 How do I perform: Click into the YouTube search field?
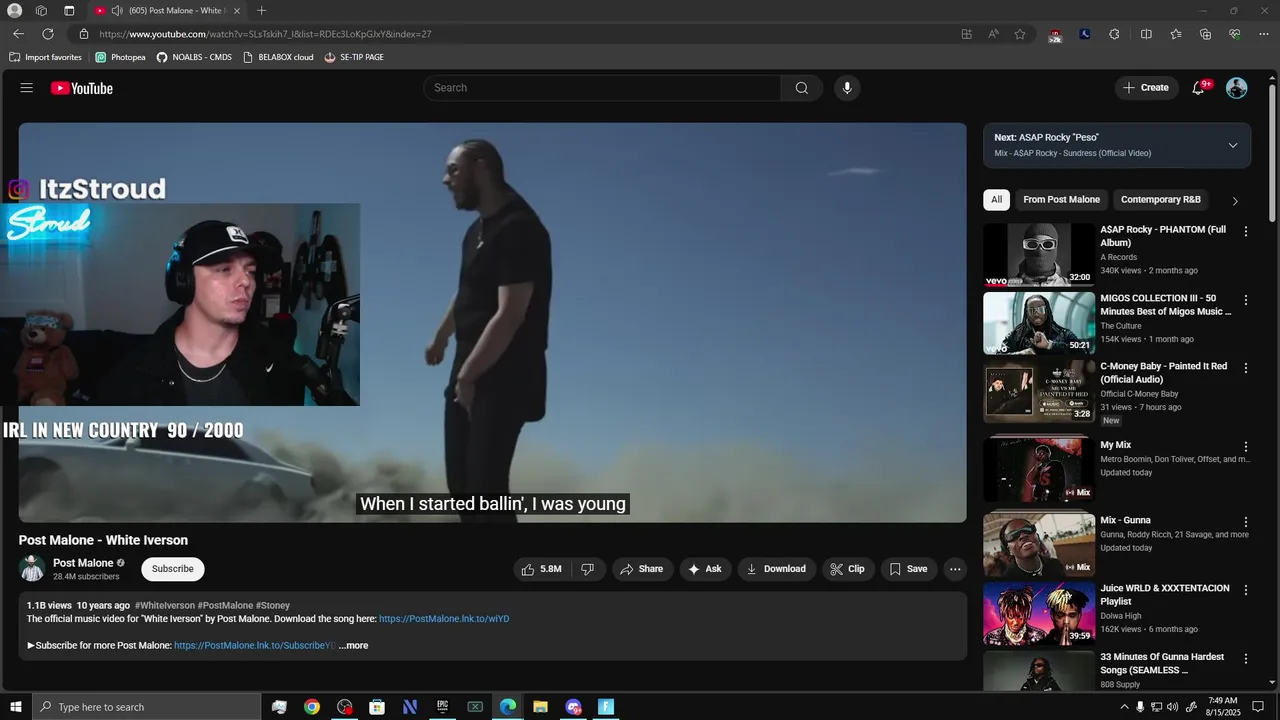[x=602, y=88]
